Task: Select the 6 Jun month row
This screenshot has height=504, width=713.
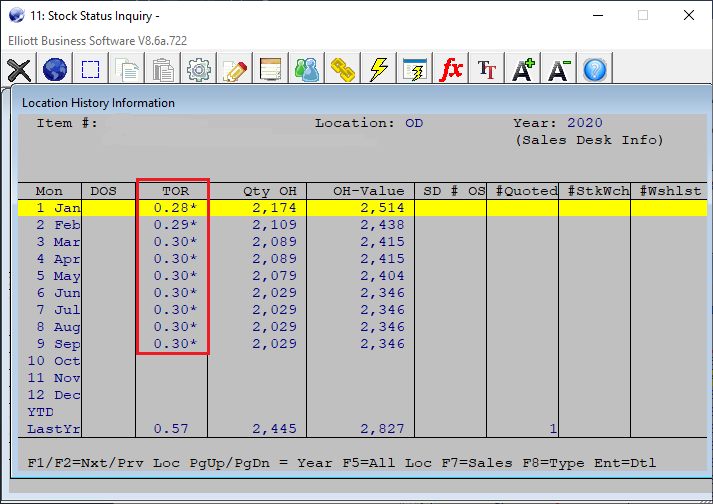Action: coord(362,292)
